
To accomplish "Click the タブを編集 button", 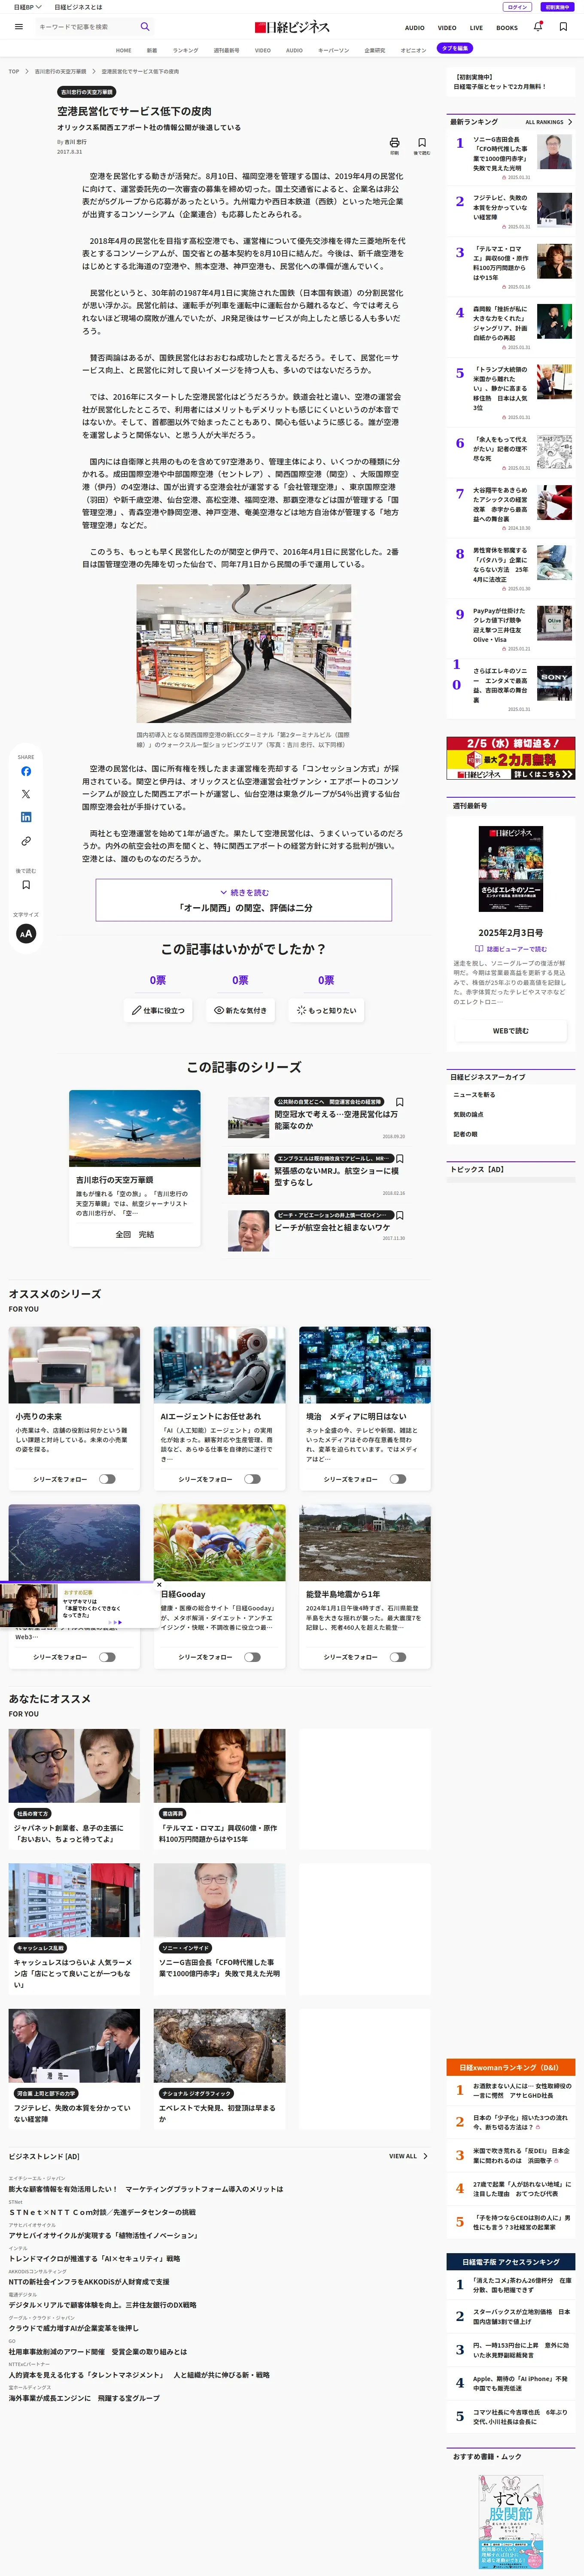I will click(455, 48).
